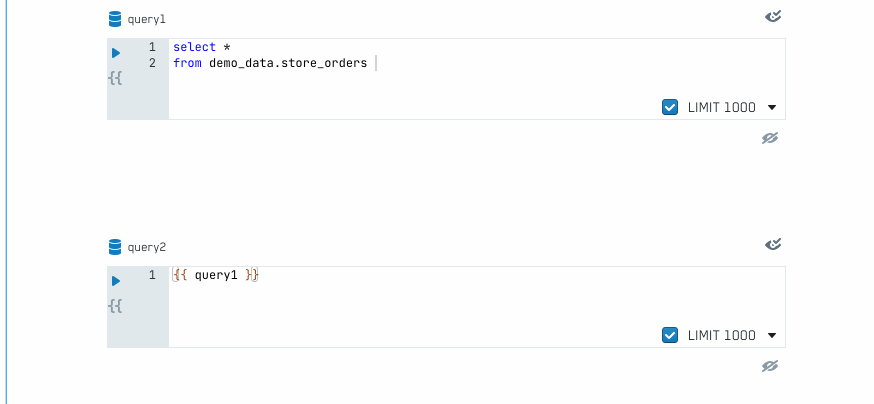874x404 pixels.
Task: Click the {{ query1 }} reference text
Action: [216, 275]
